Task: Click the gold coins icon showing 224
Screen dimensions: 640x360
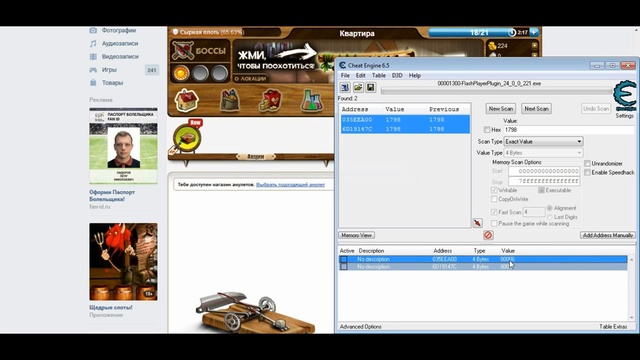Action: [492, 45]
